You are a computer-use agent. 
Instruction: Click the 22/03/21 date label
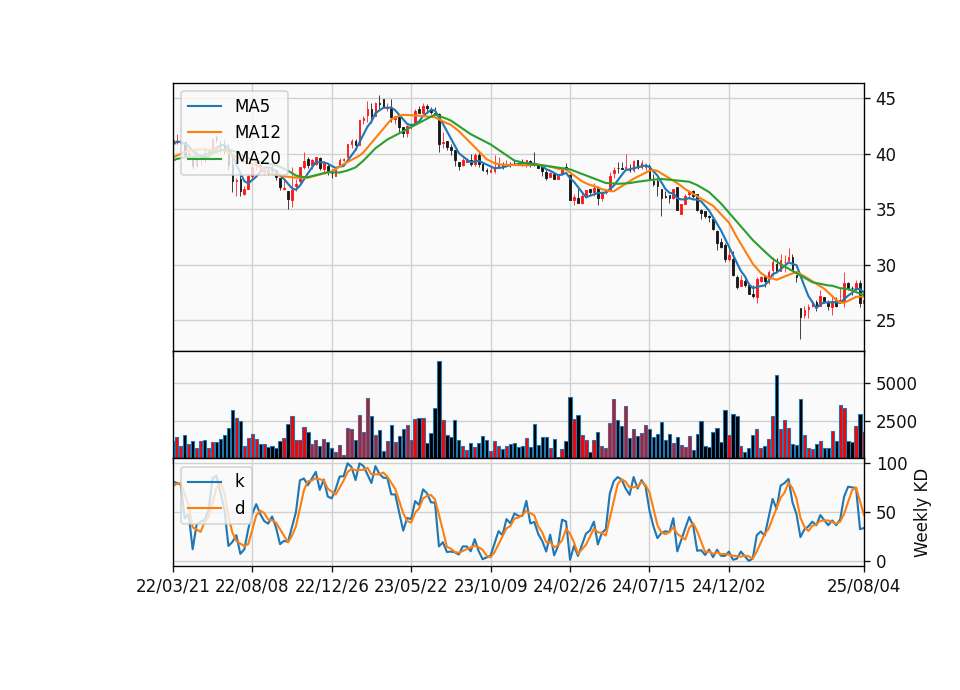[x=173, y=586]
